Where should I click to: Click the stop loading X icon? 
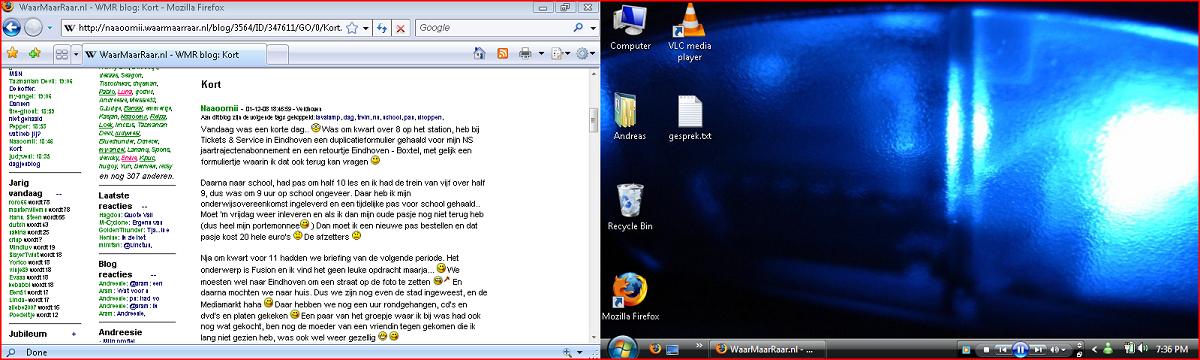coord(400,28)
